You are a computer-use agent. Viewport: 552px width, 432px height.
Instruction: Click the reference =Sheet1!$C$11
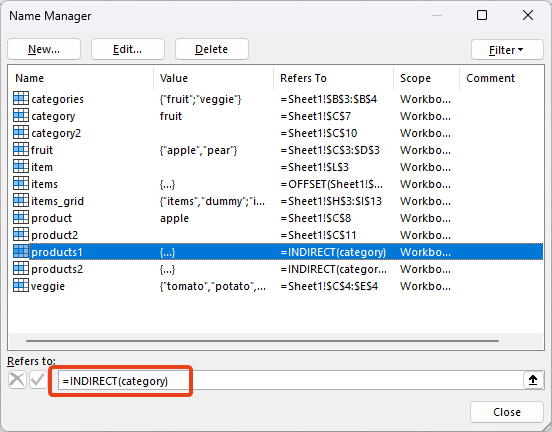click(318, 235)
